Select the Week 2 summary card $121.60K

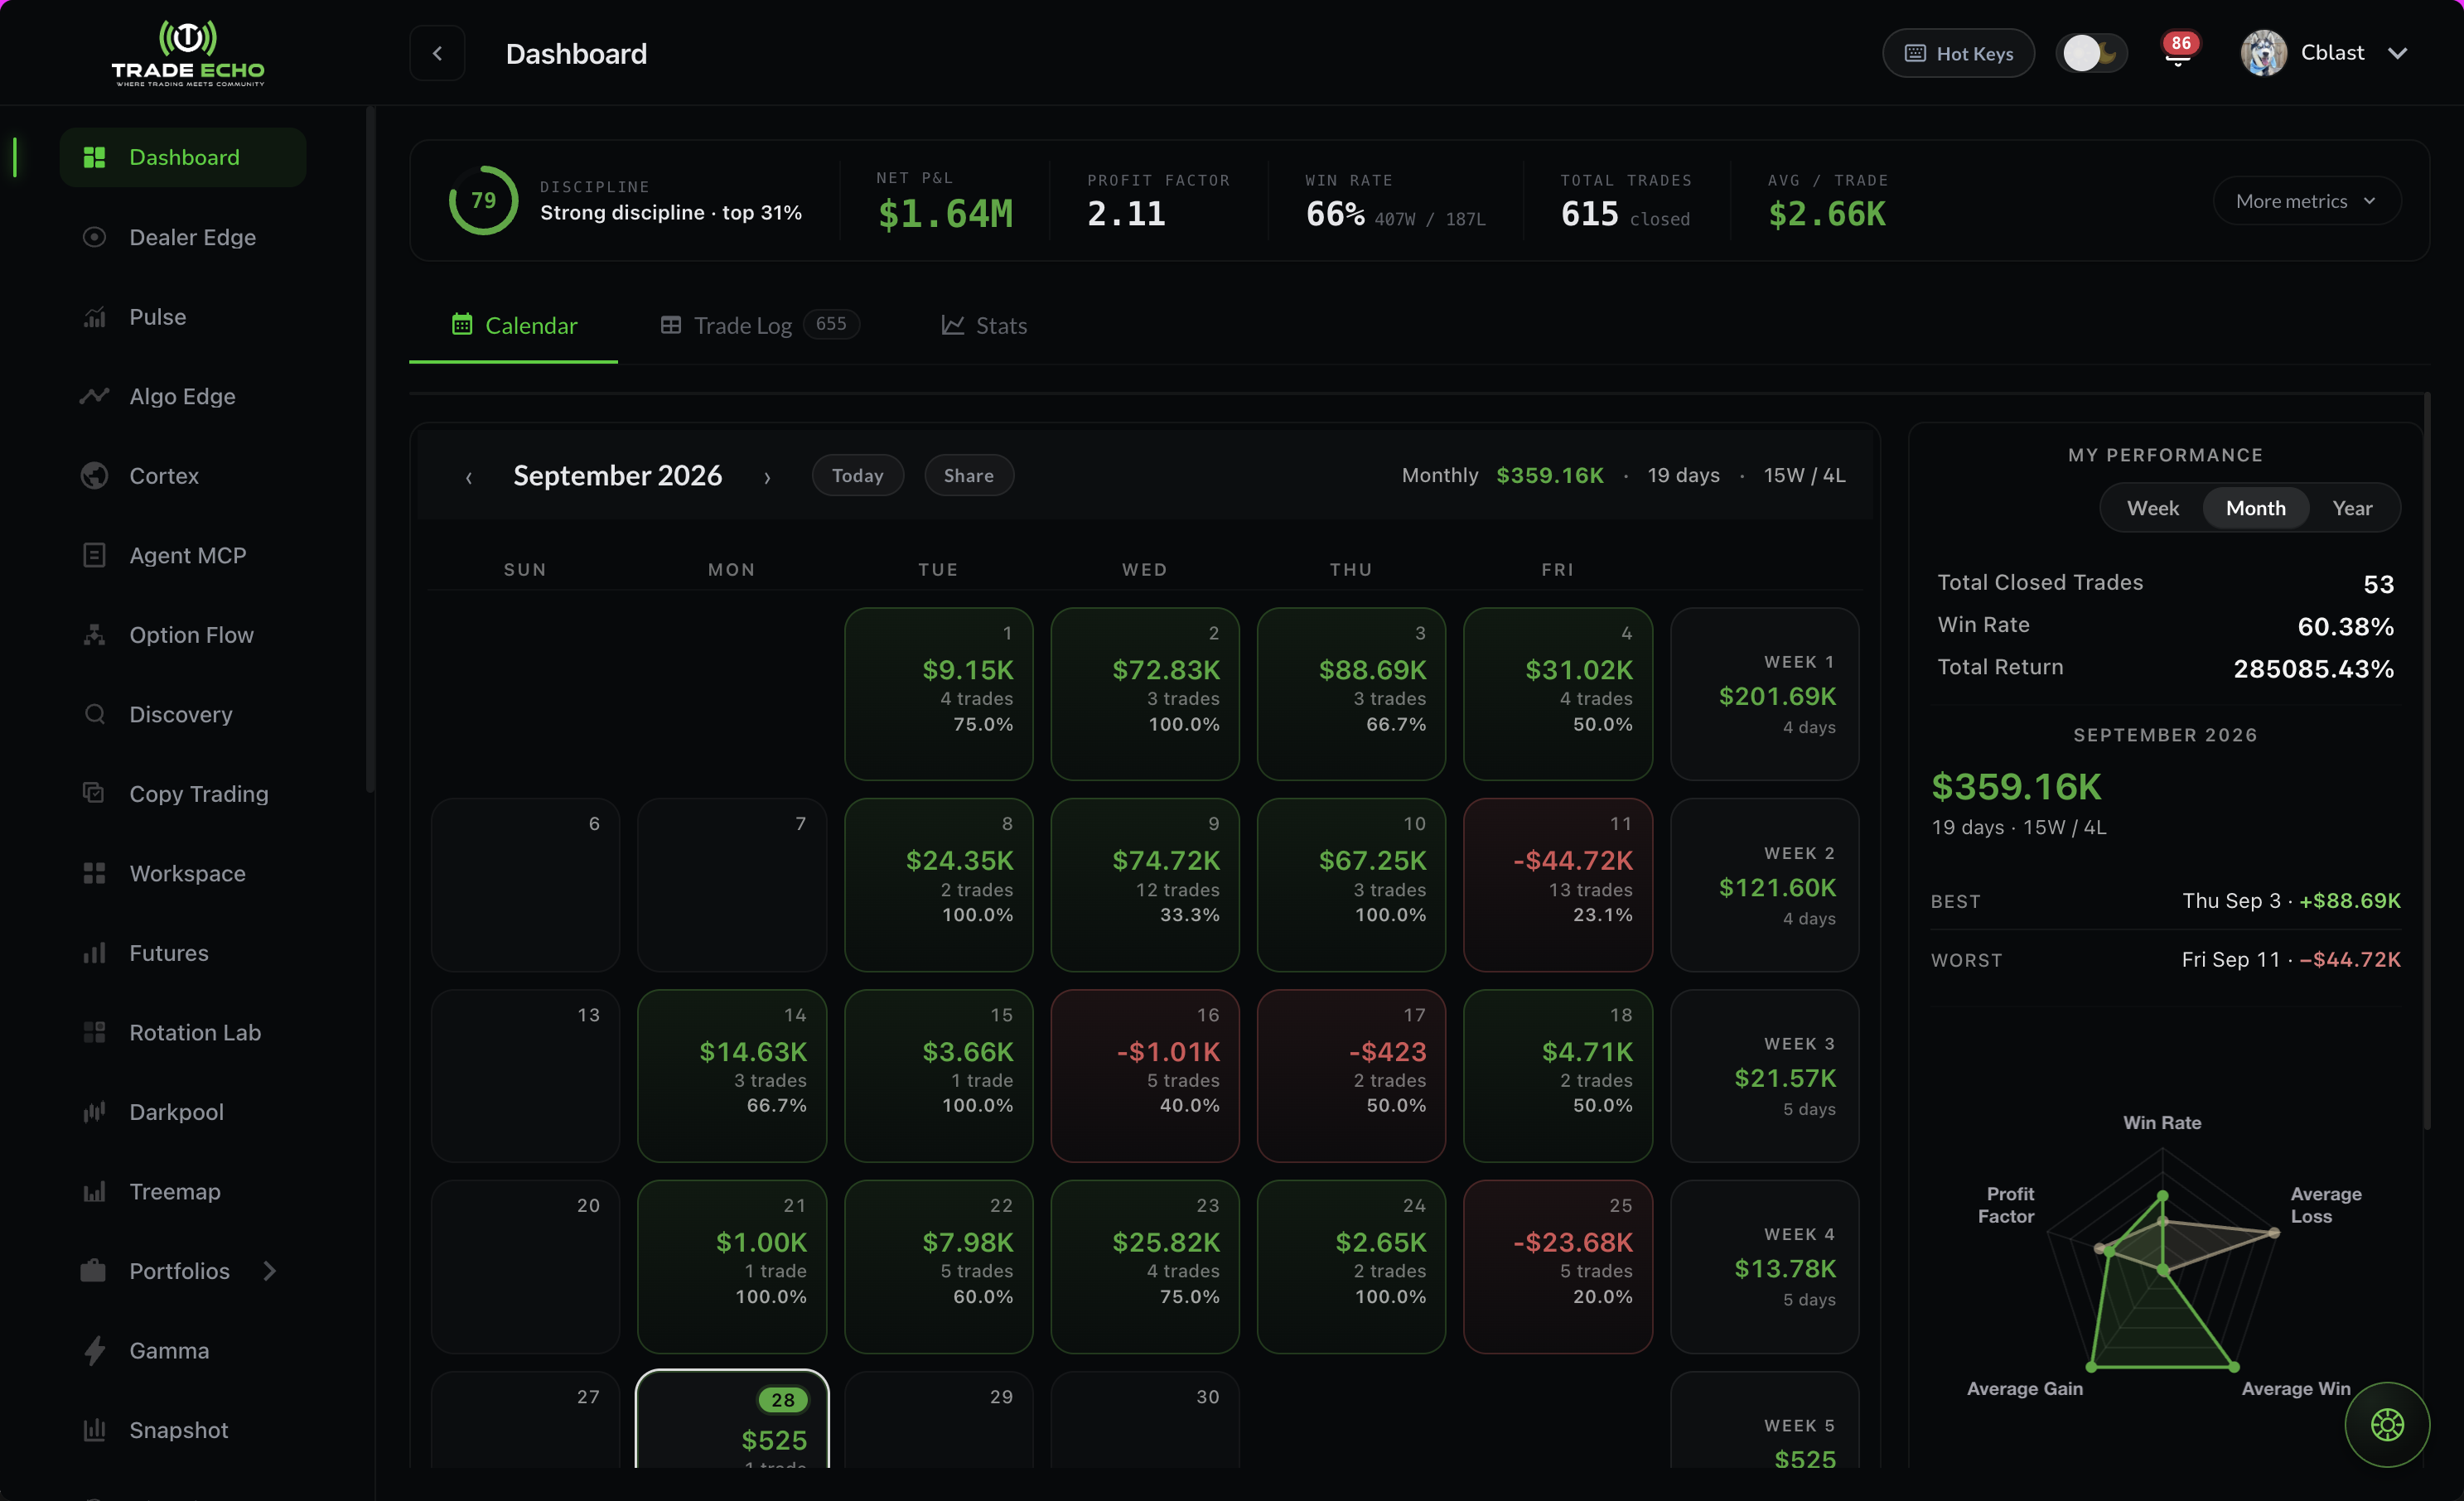(x=1764, y=885)
